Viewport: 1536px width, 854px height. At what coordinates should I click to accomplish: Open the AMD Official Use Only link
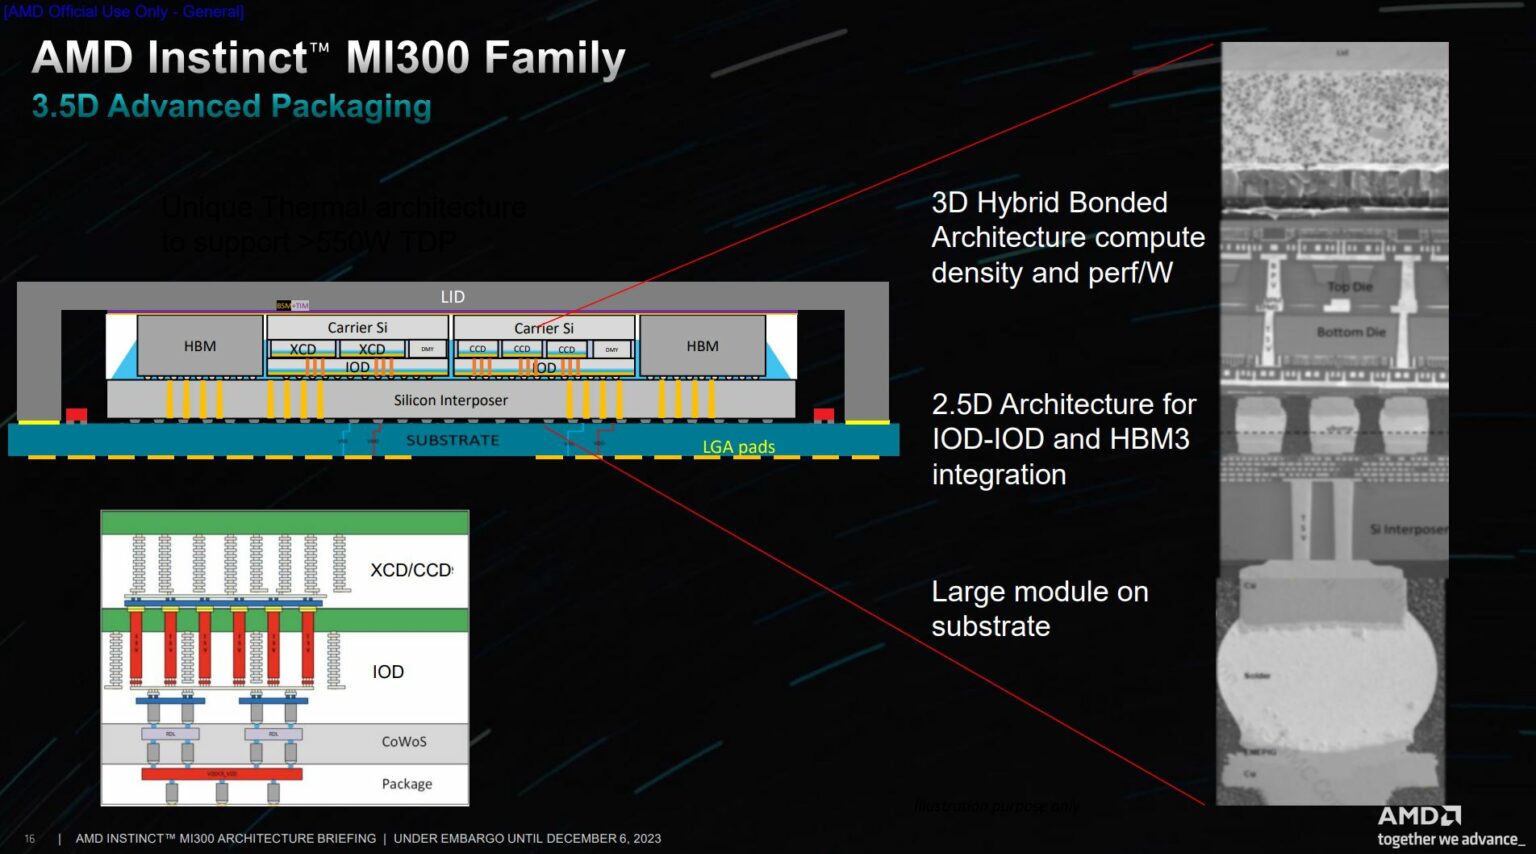[x=124, y=11]
